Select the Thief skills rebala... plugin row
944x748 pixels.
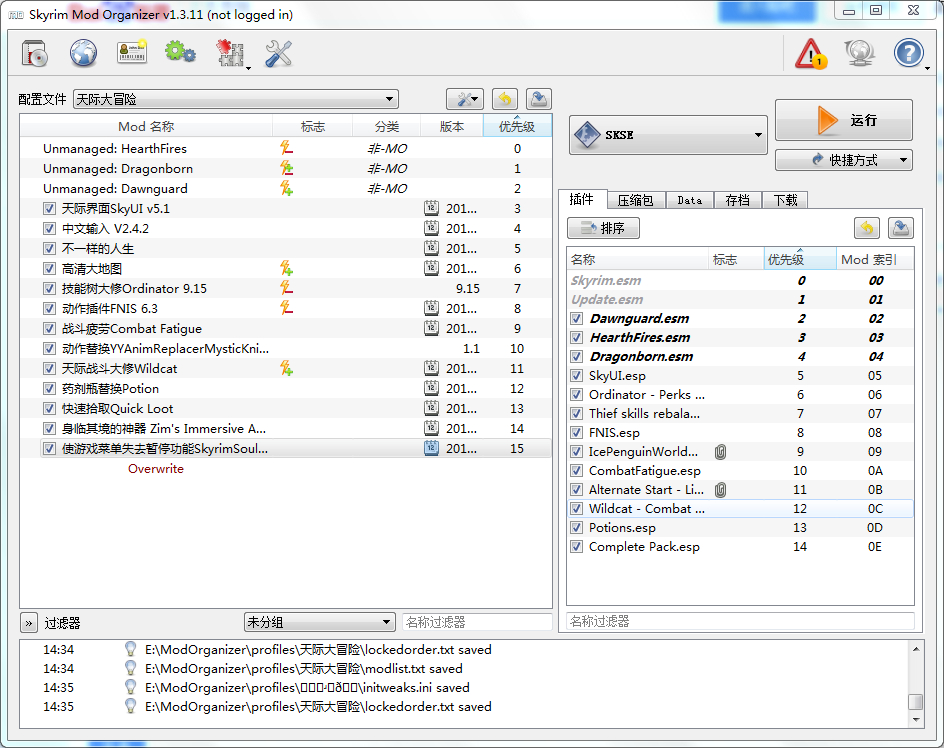(x=740, y=414)
